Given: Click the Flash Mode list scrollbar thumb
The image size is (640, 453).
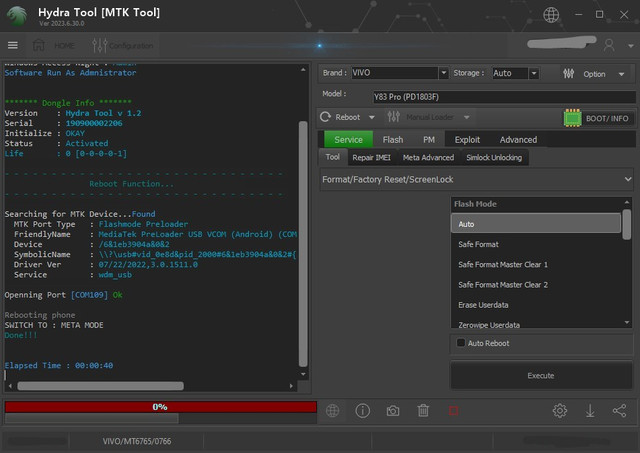Looking at the screenshot, I should [627, 224].
